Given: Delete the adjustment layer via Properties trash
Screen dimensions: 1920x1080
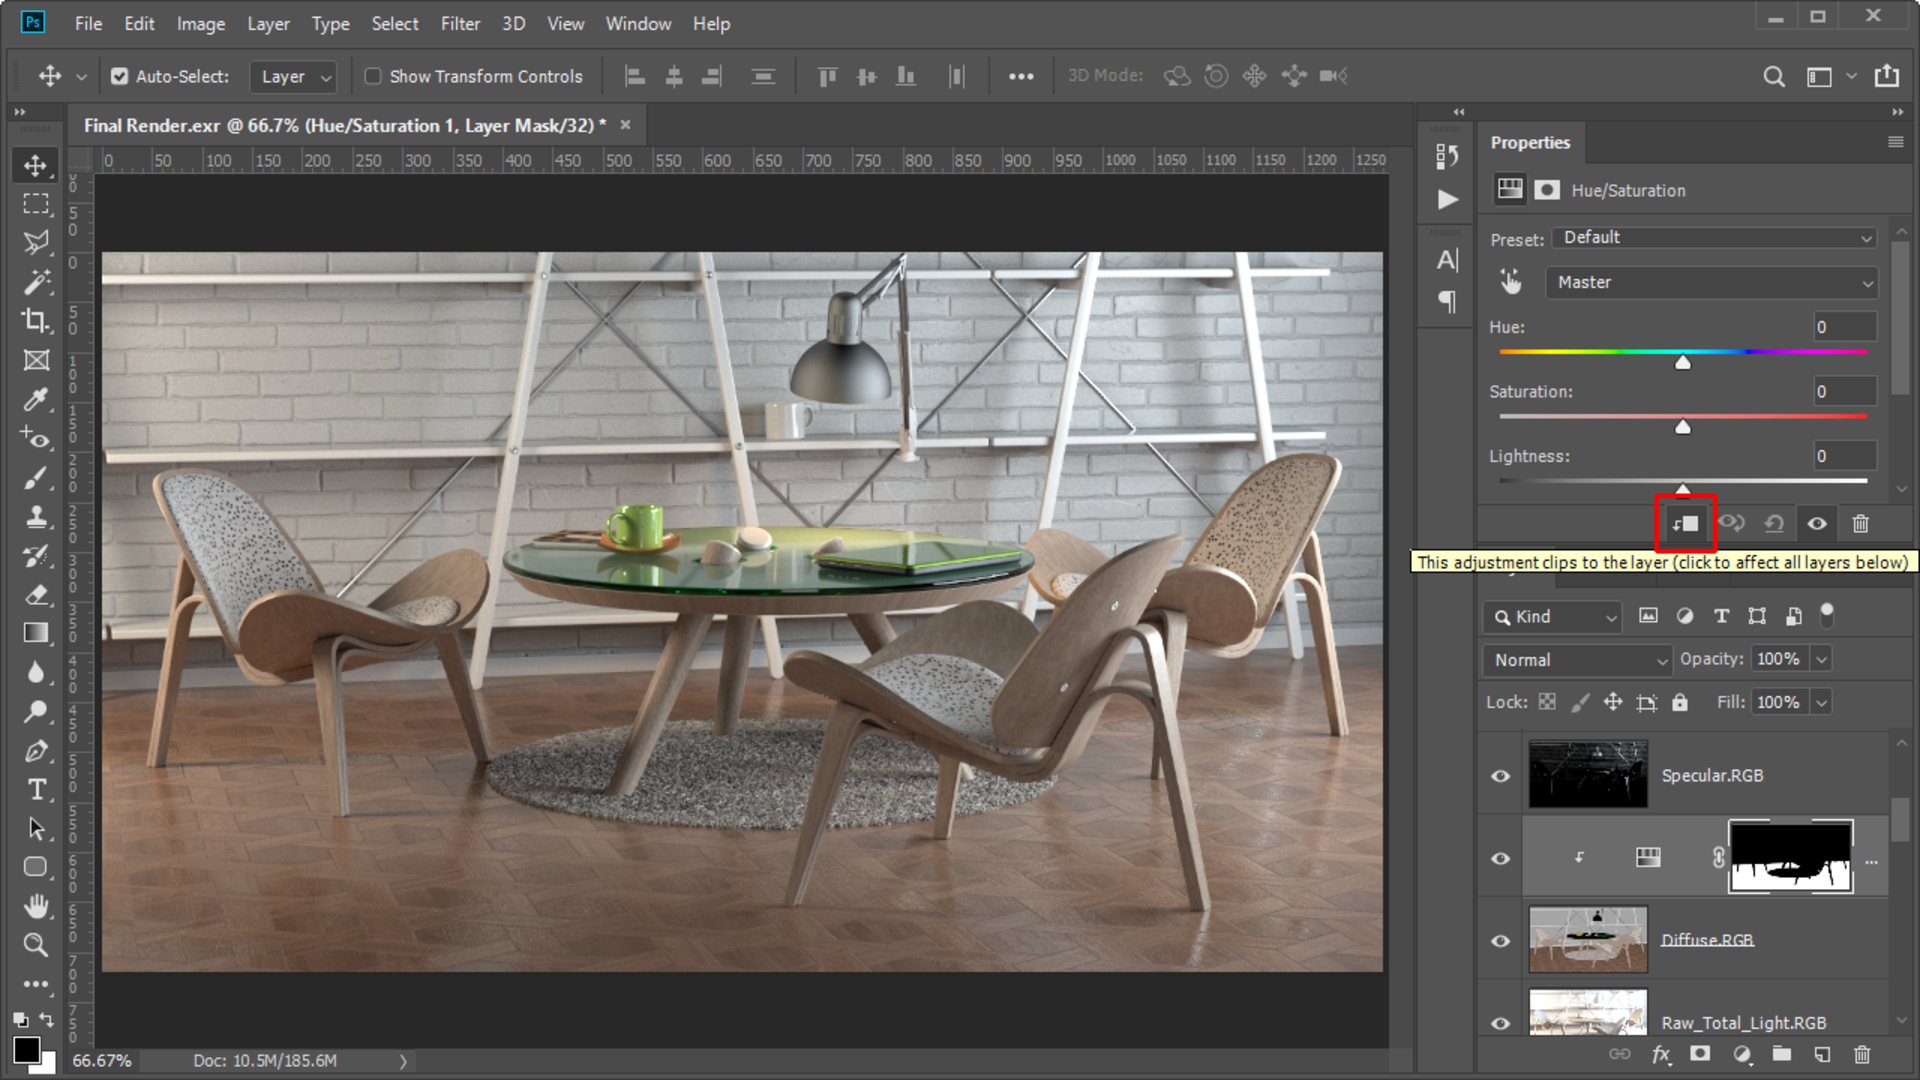Looking at the screenshot, I should tap(1860, 523).
